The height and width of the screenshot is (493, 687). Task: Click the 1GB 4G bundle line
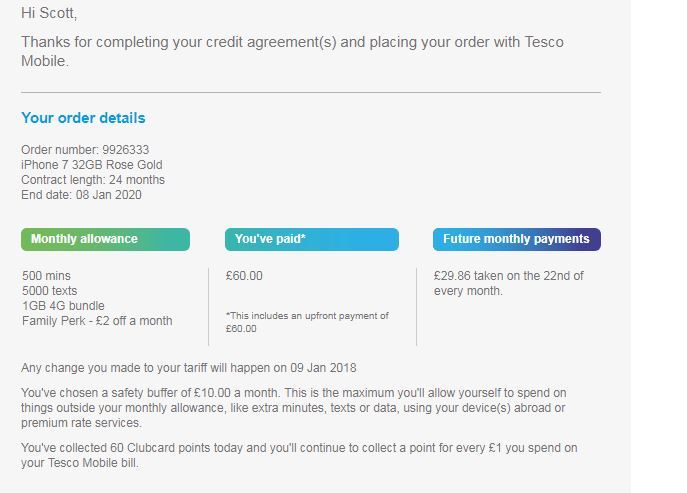tap(63, 306)
